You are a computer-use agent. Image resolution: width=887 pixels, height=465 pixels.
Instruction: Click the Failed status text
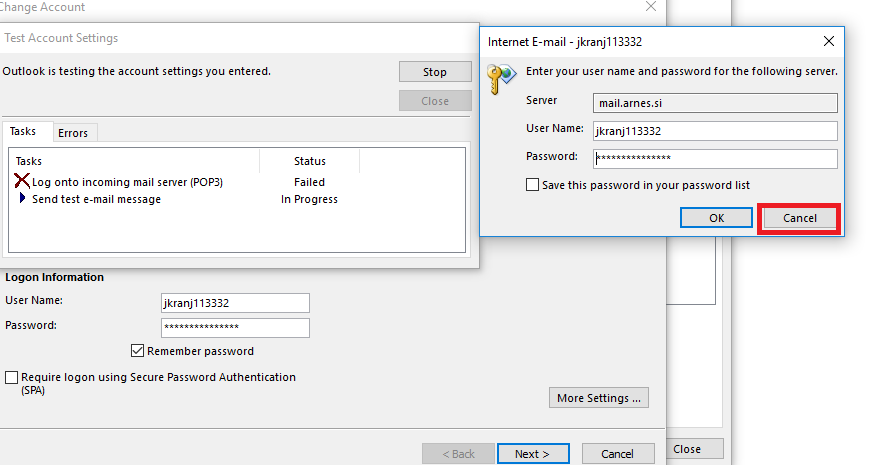(x=309, y=182)
